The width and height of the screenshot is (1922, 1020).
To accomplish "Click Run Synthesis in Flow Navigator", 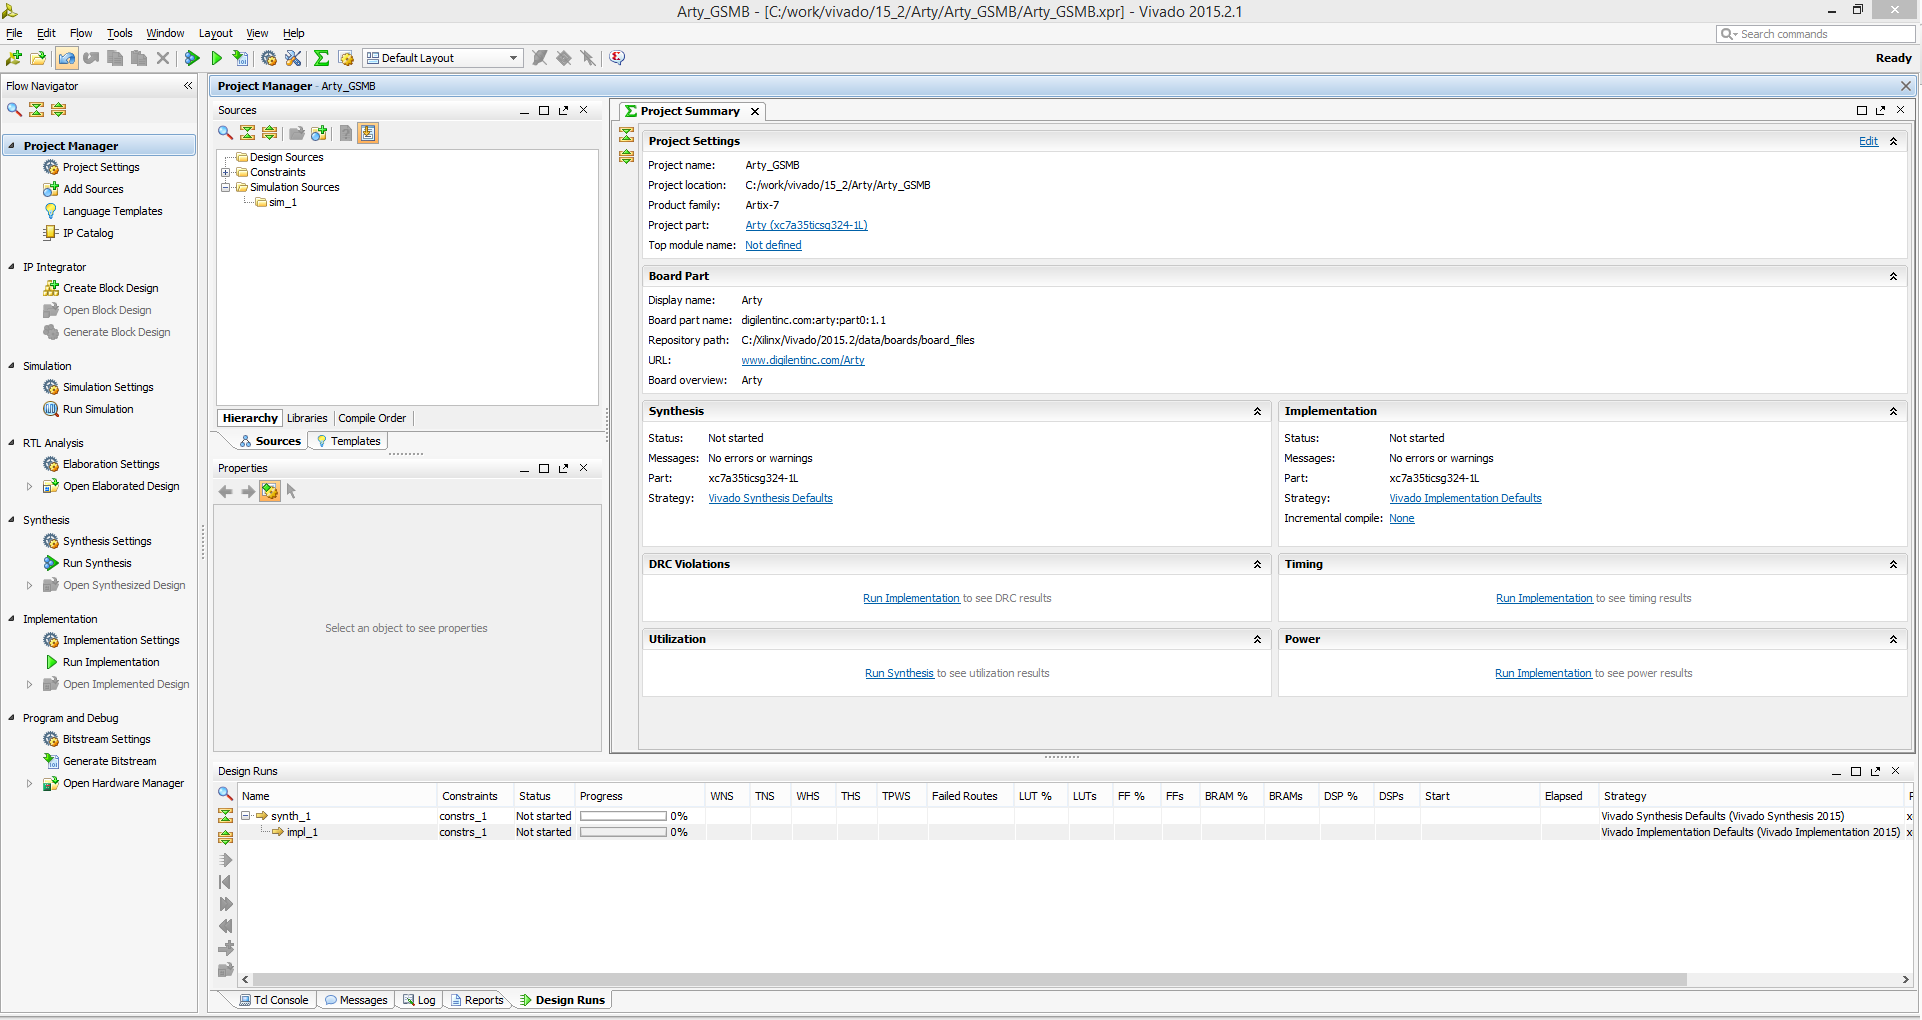I will tap(96, 563).
